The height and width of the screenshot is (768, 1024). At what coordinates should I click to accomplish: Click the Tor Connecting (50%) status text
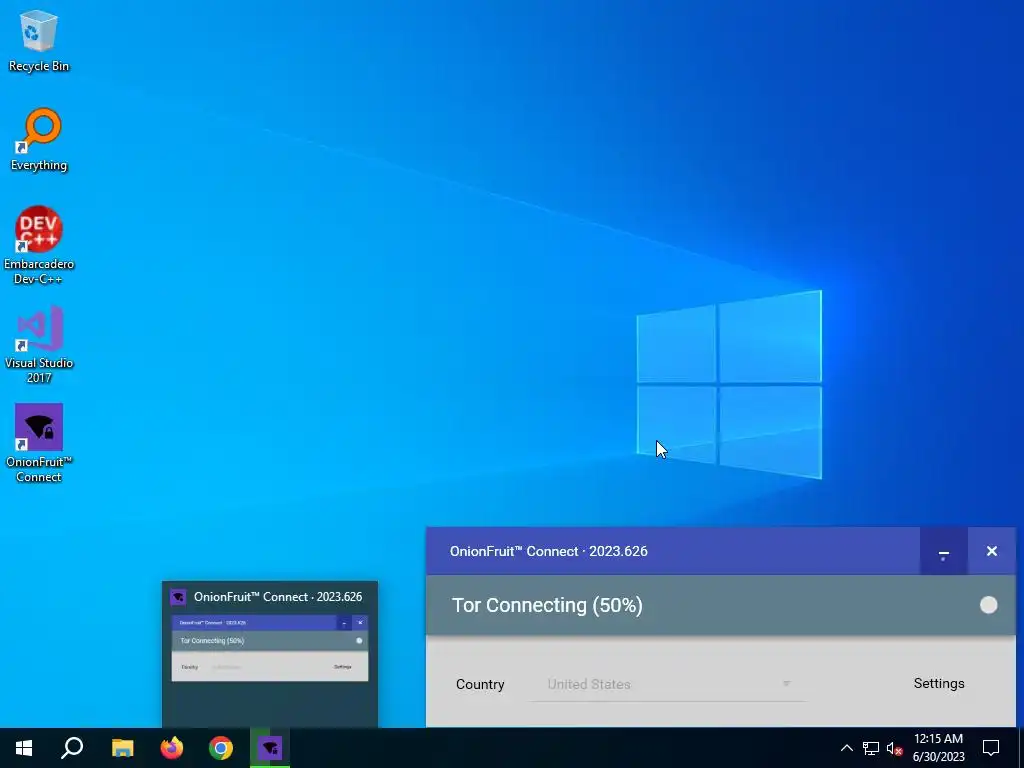tap(547, 605)
